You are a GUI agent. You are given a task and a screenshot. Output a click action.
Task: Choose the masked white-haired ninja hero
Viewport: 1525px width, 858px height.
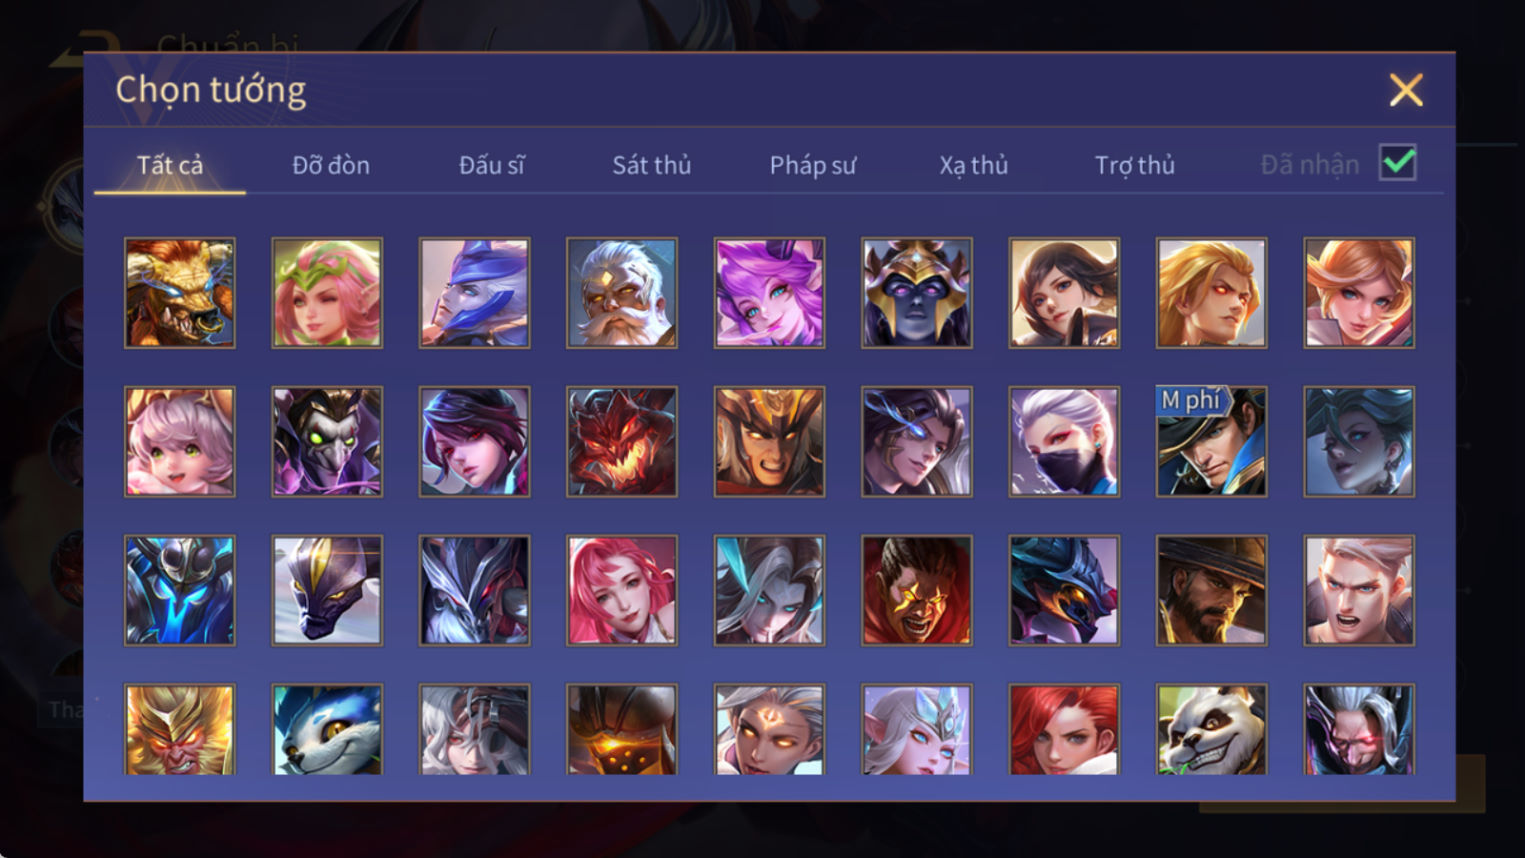tap(1064, 441)
